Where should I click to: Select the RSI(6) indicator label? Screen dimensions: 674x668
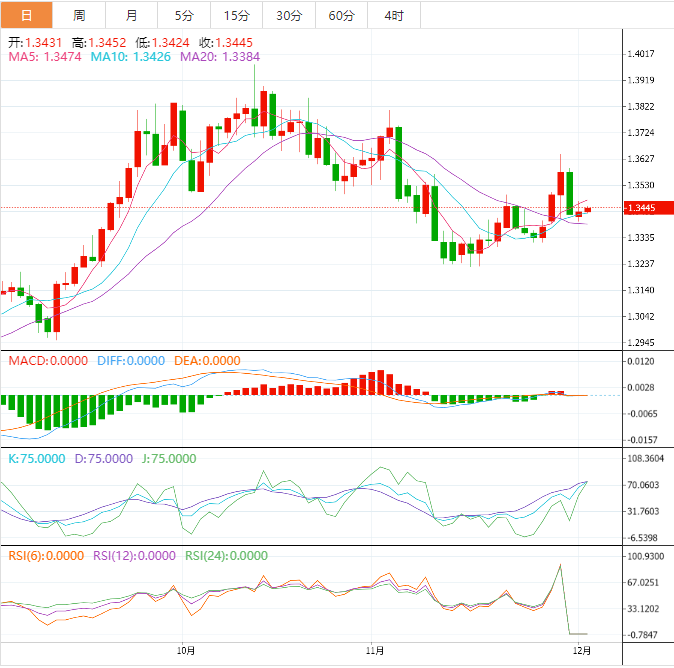coord(46,556)
